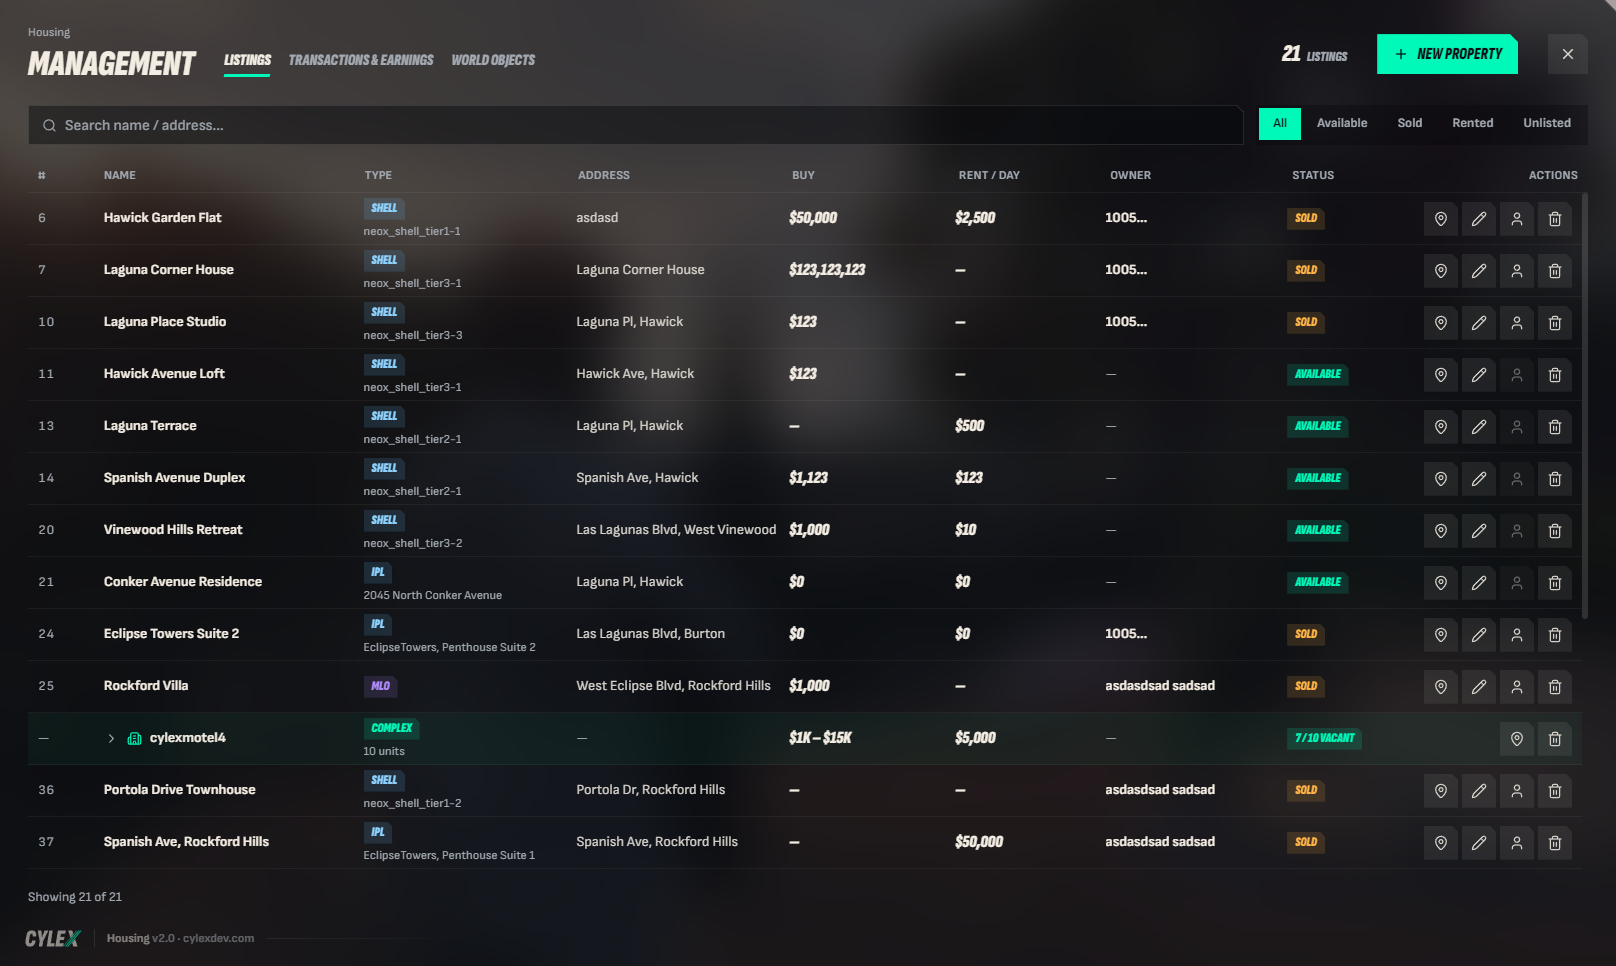Delete the Laguna Corner House listing
1616x966 pixels.
[1555, 271]
